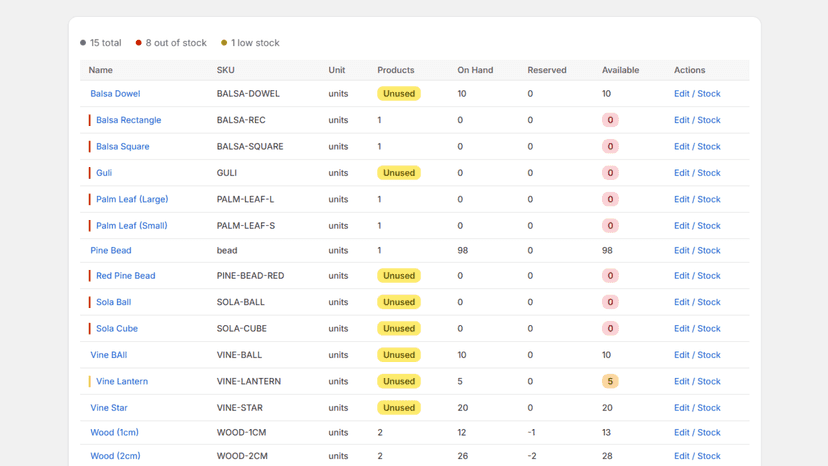Click the On Hand column header

(475, 70)
